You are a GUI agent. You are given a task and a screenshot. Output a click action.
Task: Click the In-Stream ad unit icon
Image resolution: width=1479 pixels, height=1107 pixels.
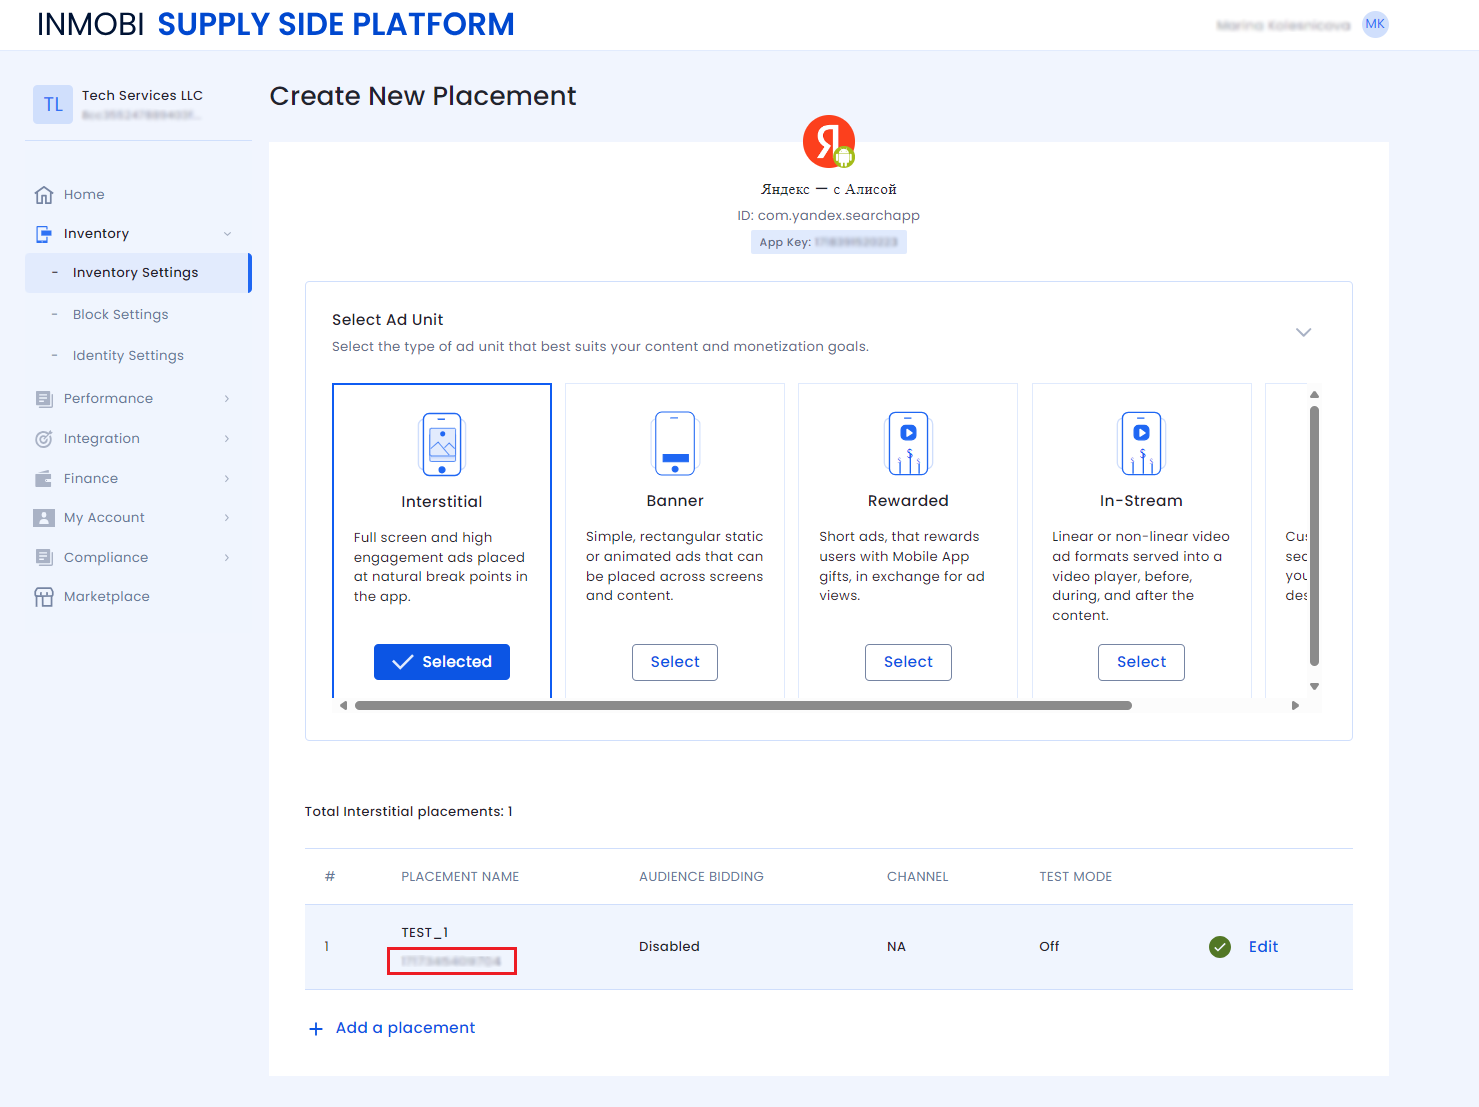click(x=1141, y=444)
